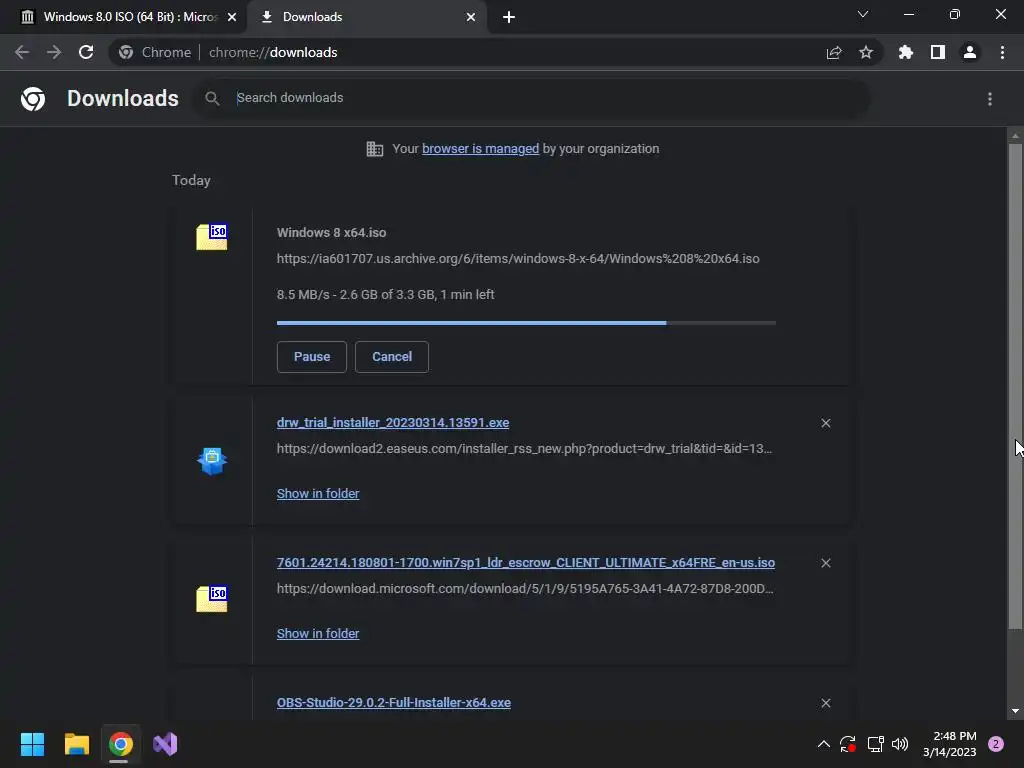
Task: Open OBS-Studio-29.0.2-Full-Installer-x64.exe
Action: pyautogui.click(x=394, y=703)
